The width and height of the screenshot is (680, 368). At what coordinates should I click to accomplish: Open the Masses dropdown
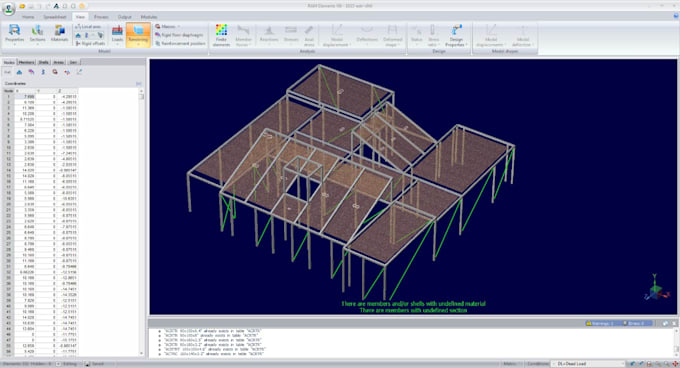tap(168, 26)
